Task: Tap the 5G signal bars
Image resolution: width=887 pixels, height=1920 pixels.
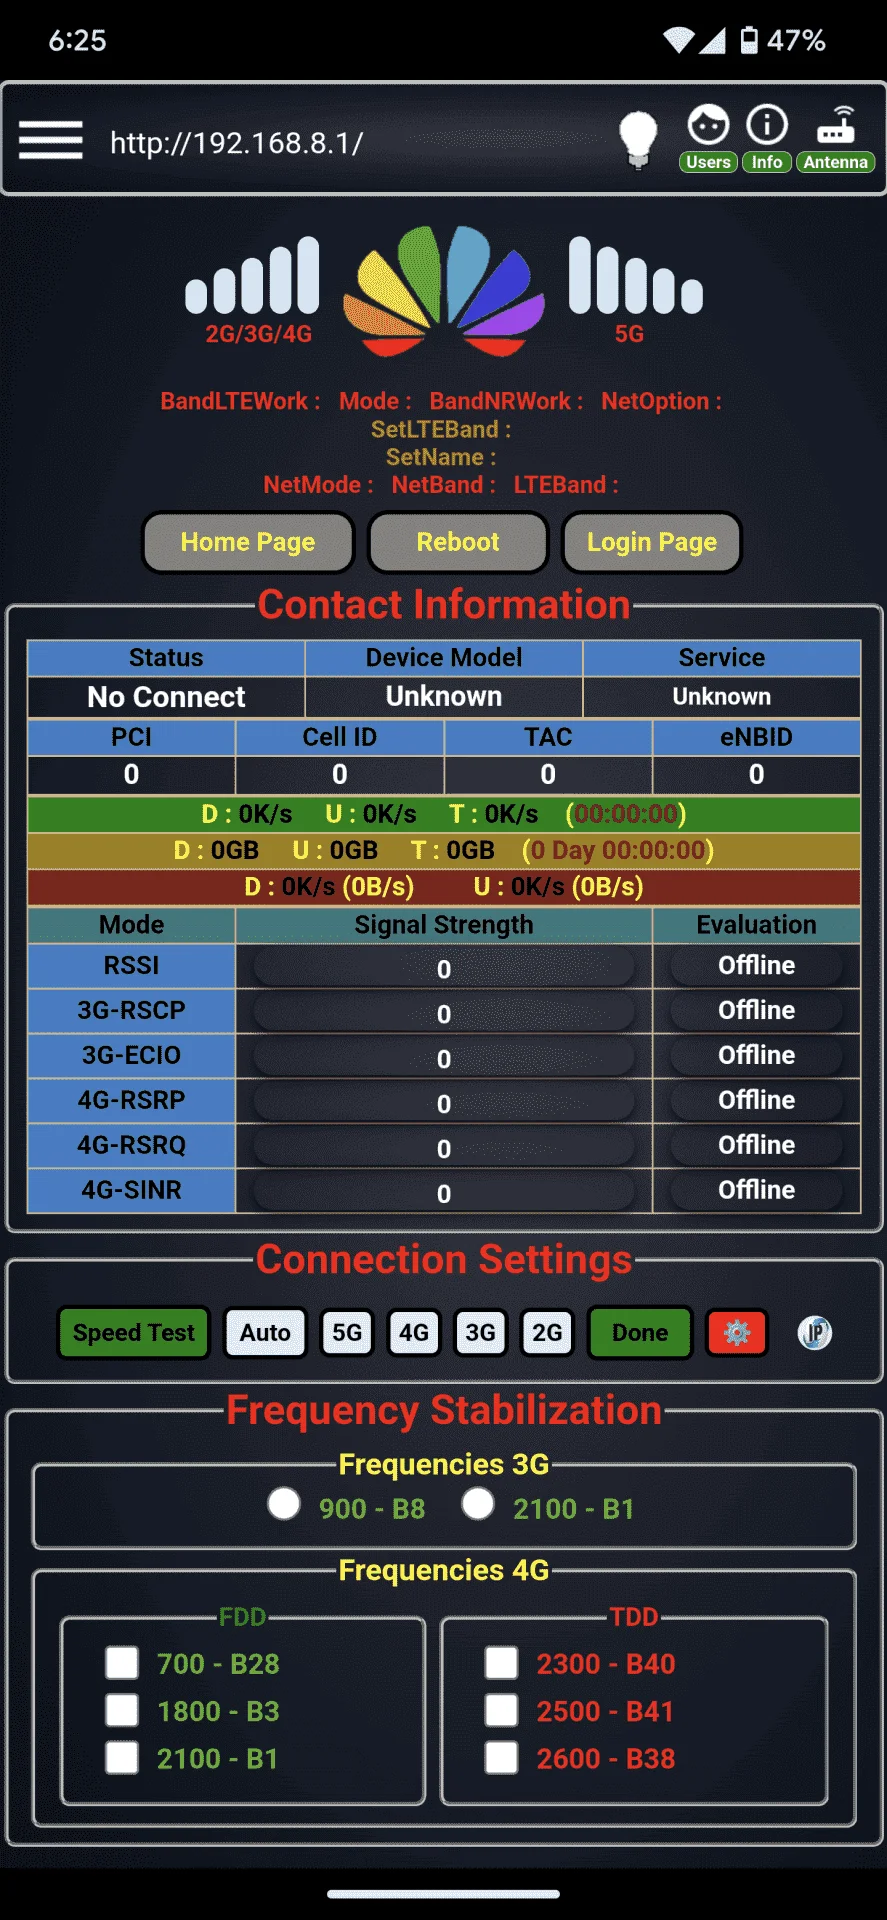Action: tap(636, 276)
